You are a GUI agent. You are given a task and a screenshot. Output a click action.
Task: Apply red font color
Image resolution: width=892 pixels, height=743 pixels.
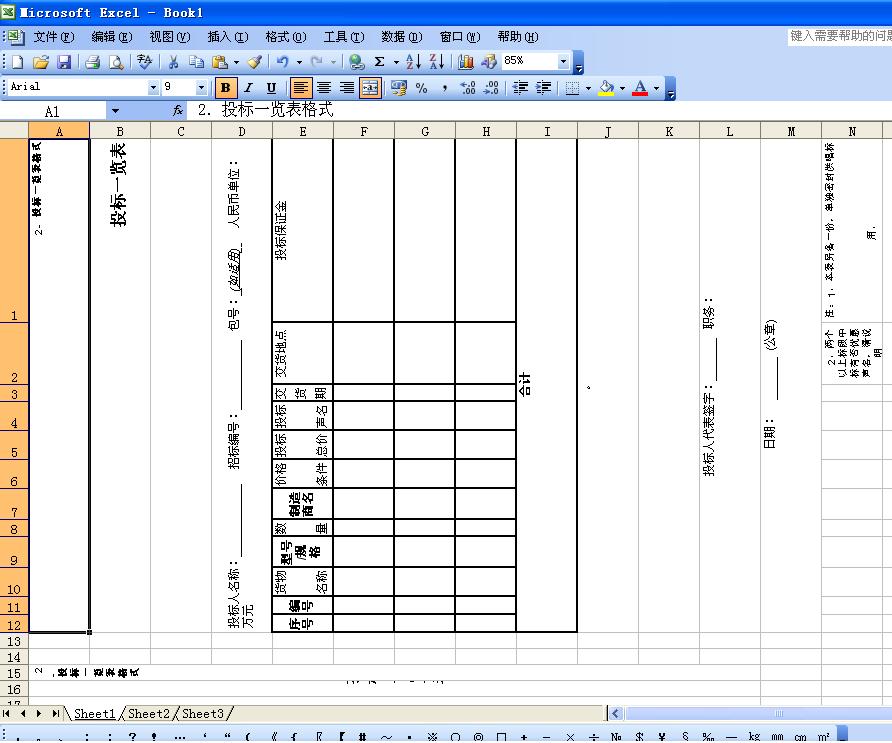640,88
